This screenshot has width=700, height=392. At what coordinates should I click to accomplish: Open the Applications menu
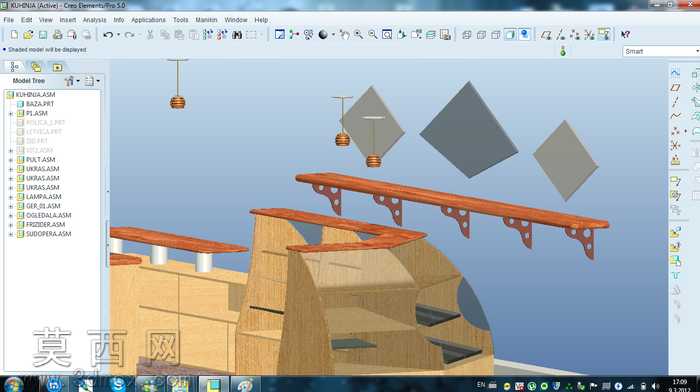point(148,20)
